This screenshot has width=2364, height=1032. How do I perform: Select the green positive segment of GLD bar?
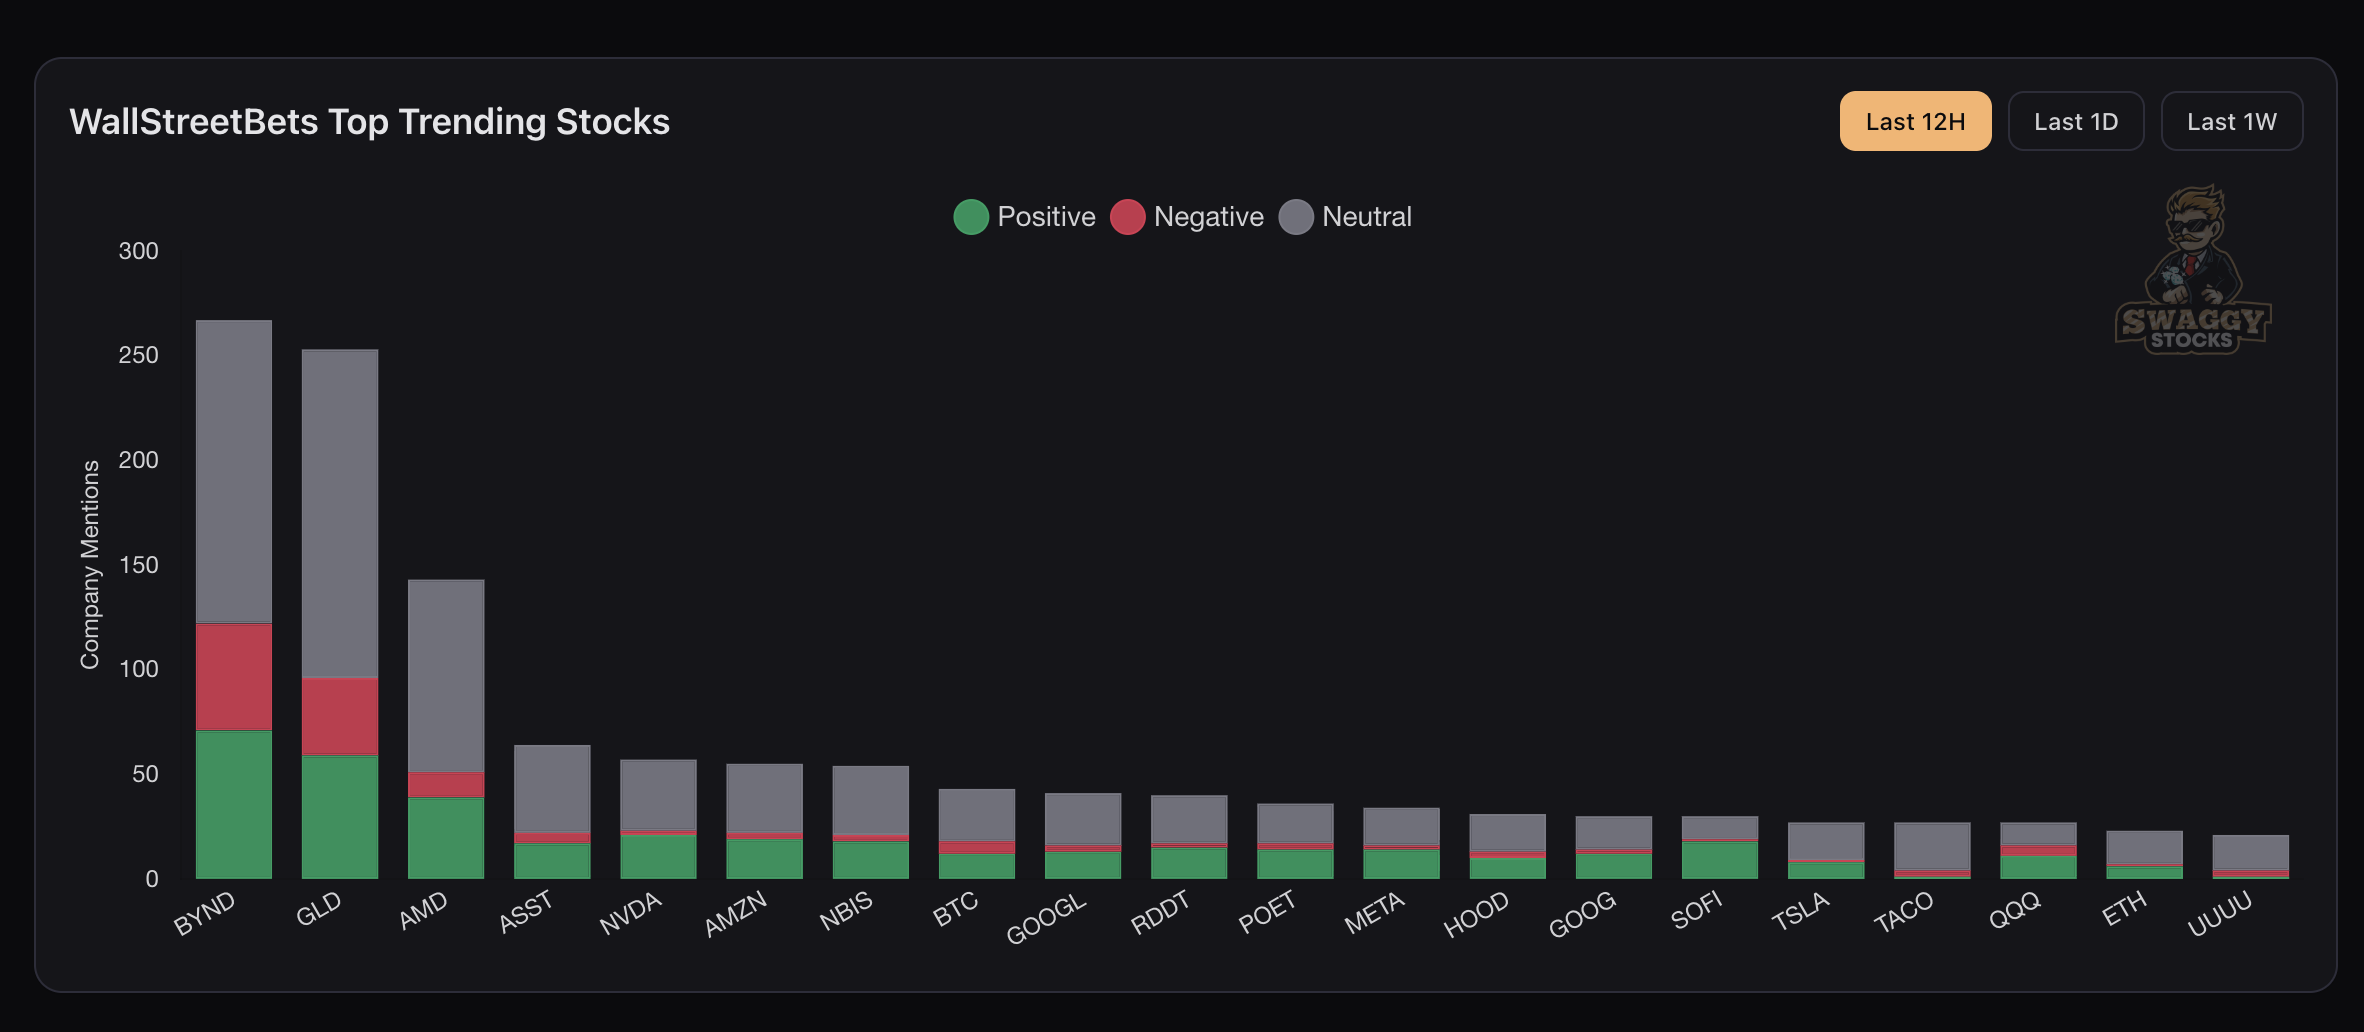[340, 817]
